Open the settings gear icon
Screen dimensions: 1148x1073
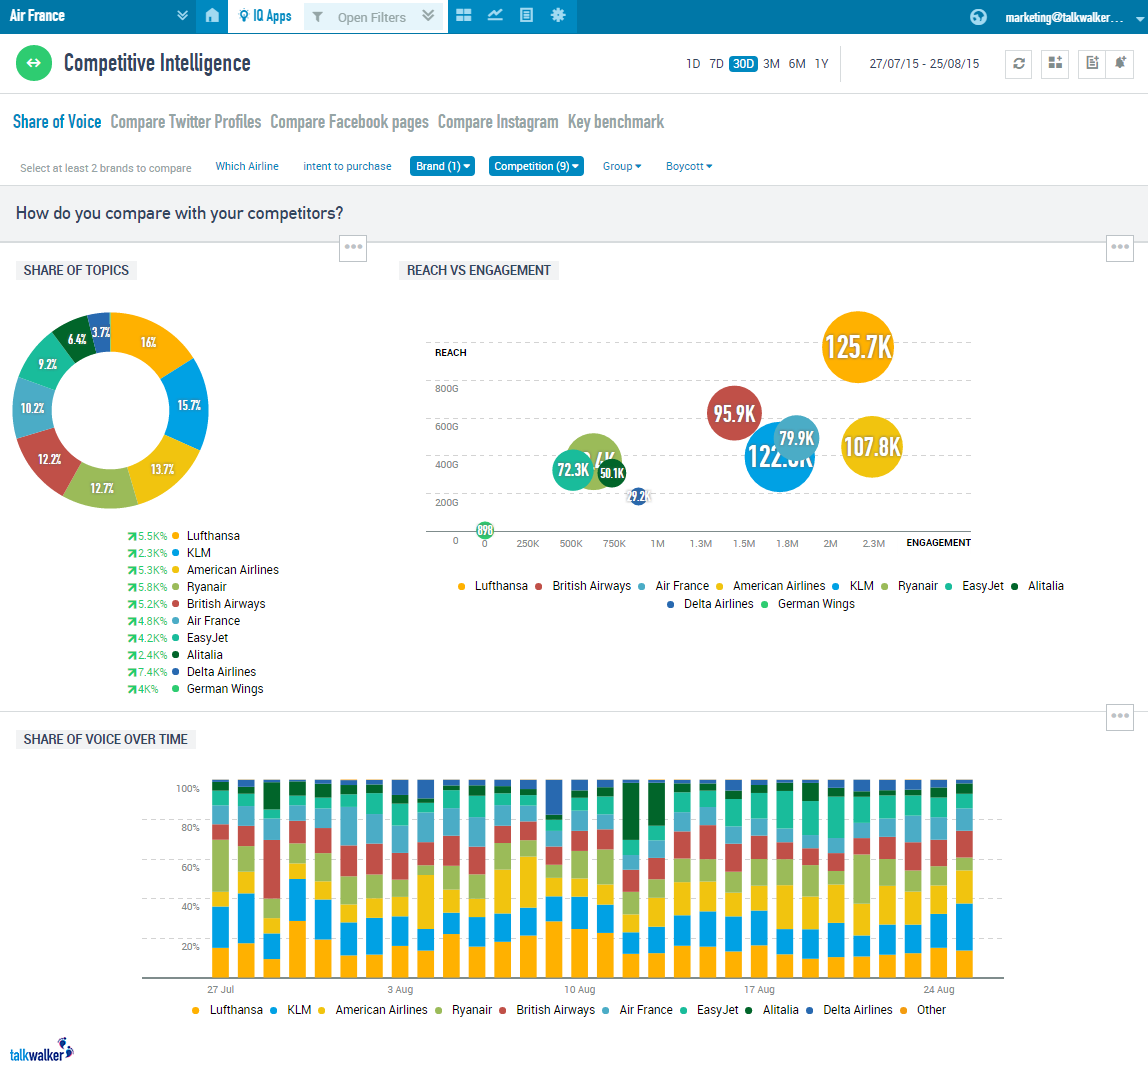558,16
